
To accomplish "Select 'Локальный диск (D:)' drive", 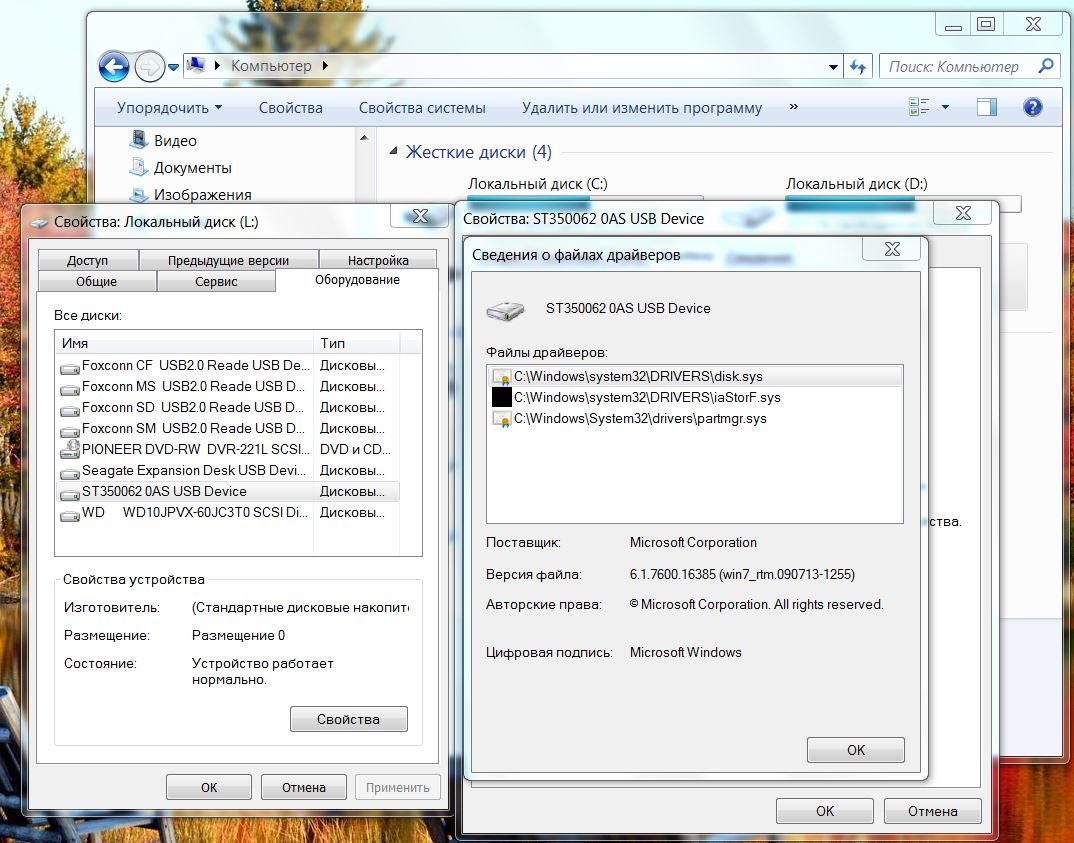I will click(x=856, y=184).
